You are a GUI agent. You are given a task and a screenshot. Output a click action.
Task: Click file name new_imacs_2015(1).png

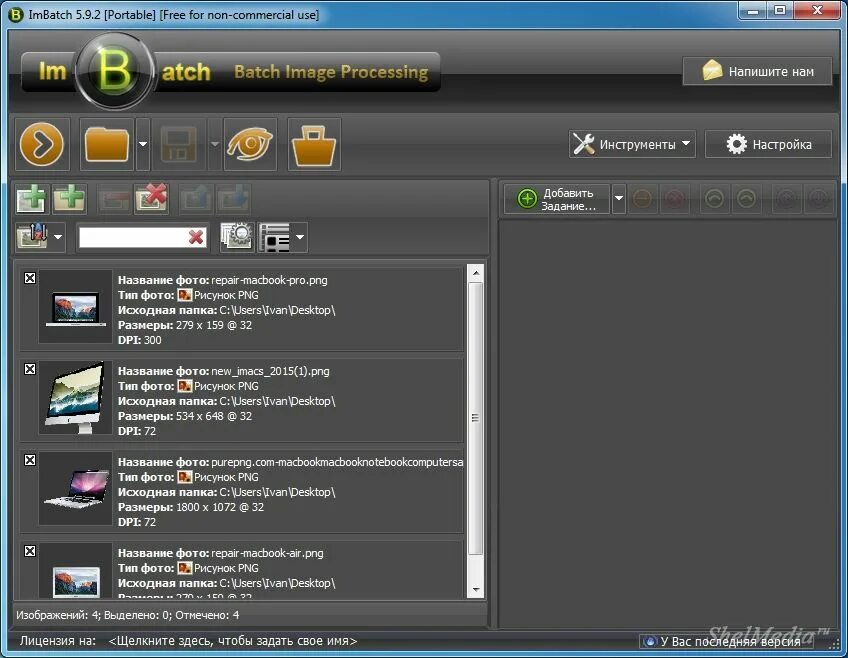(x=270, y=371)
